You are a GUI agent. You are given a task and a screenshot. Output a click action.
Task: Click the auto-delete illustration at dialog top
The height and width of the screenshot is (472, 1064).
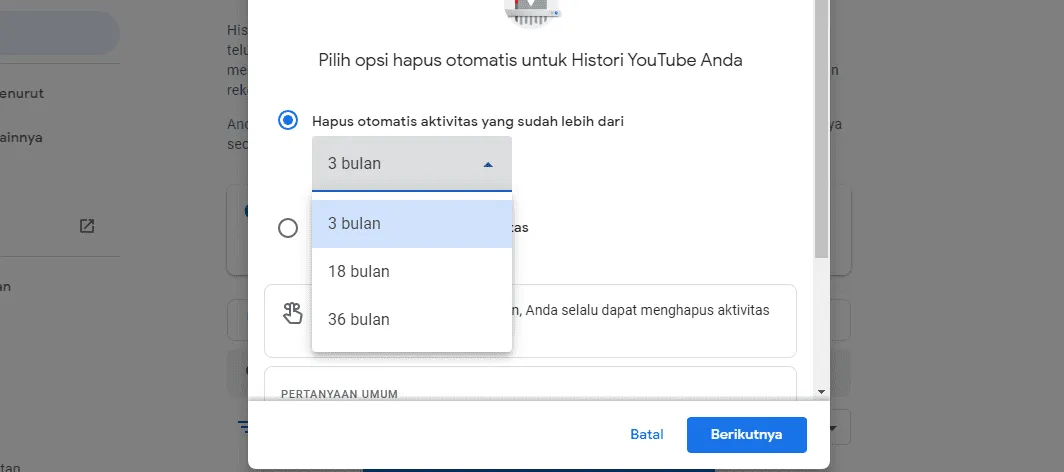click(x=533, y=14)
